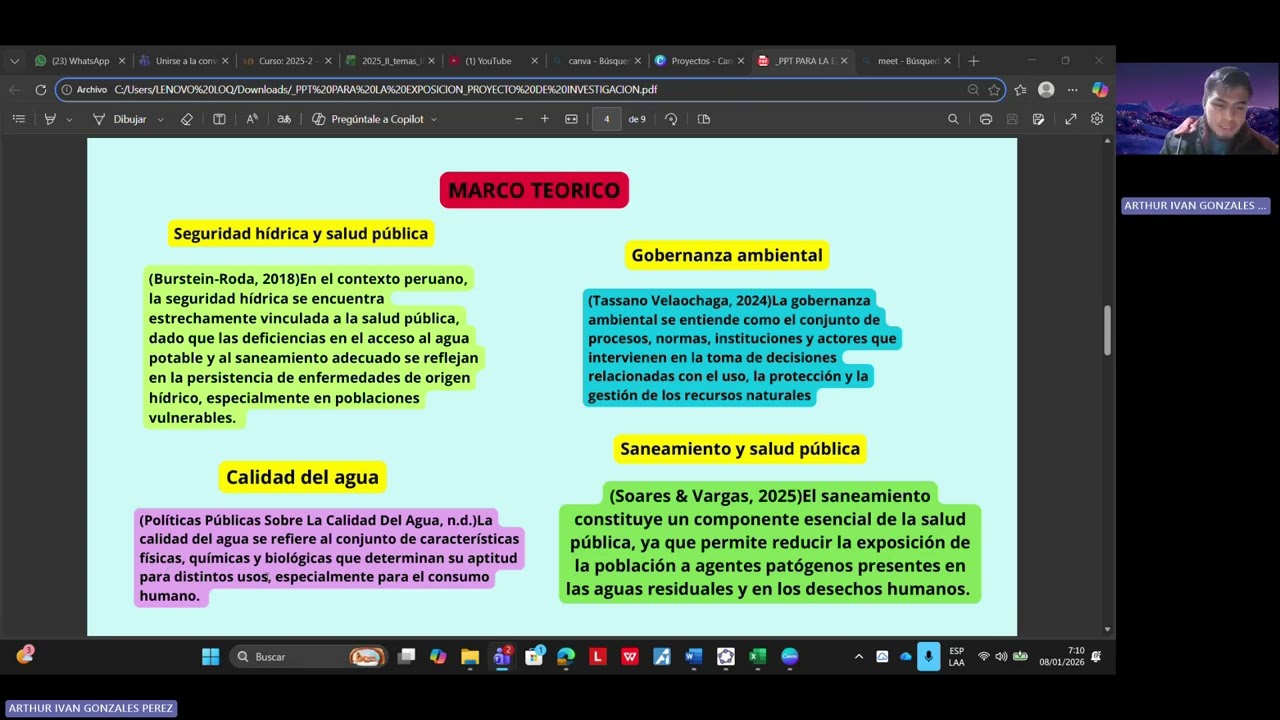Viewport: 1280px width, 720px height.
Task: Show hidden system tray icons chevron
Action: [x=858, y=657]
